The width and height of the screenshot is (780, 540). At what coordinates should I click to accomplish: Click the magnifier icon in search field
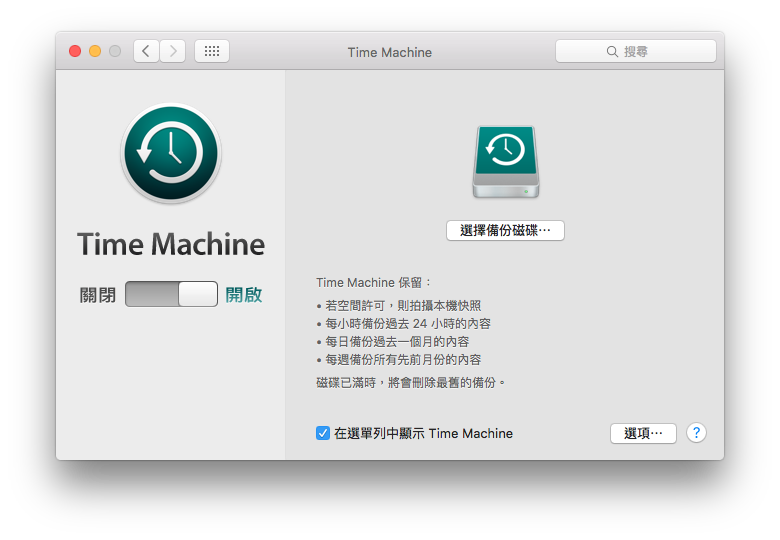coord(612,52)
